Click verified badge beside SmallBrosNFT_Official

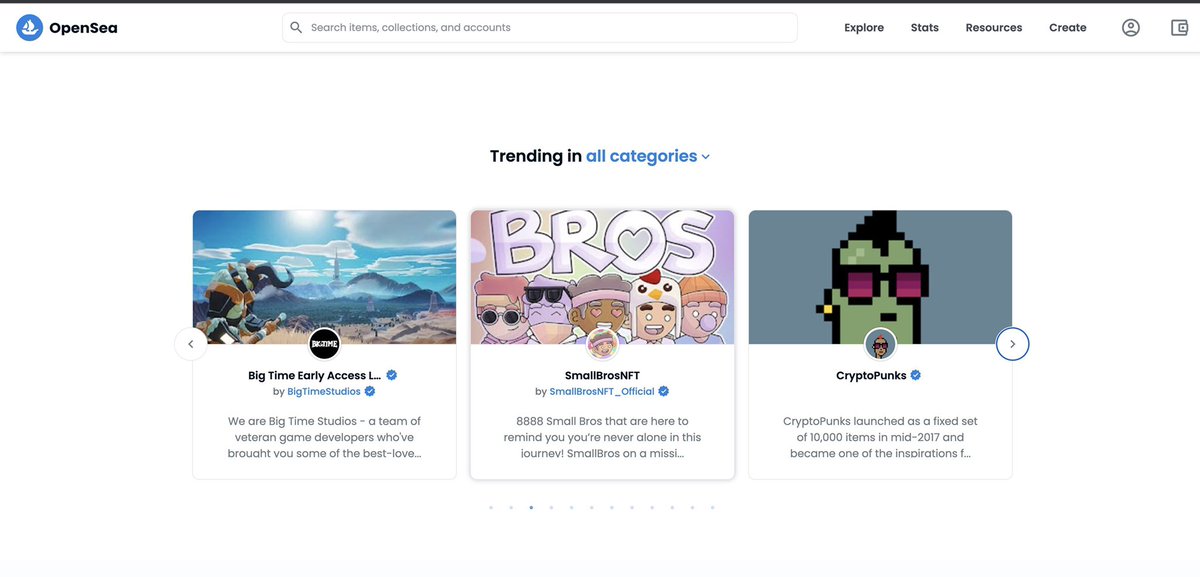tap(663, 391)
